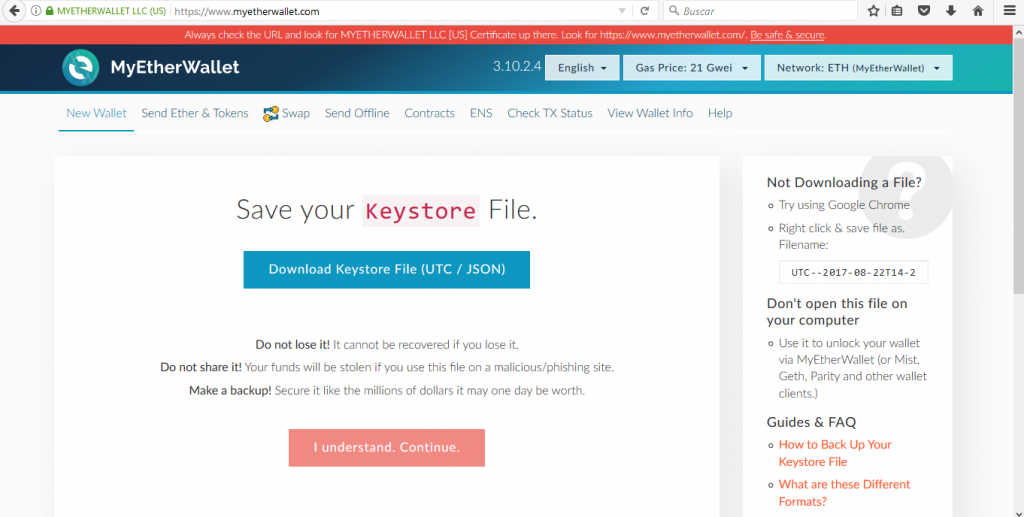Open the Help tab
The width and height of the screenshot is (1024, 517).
pos(720,113)
